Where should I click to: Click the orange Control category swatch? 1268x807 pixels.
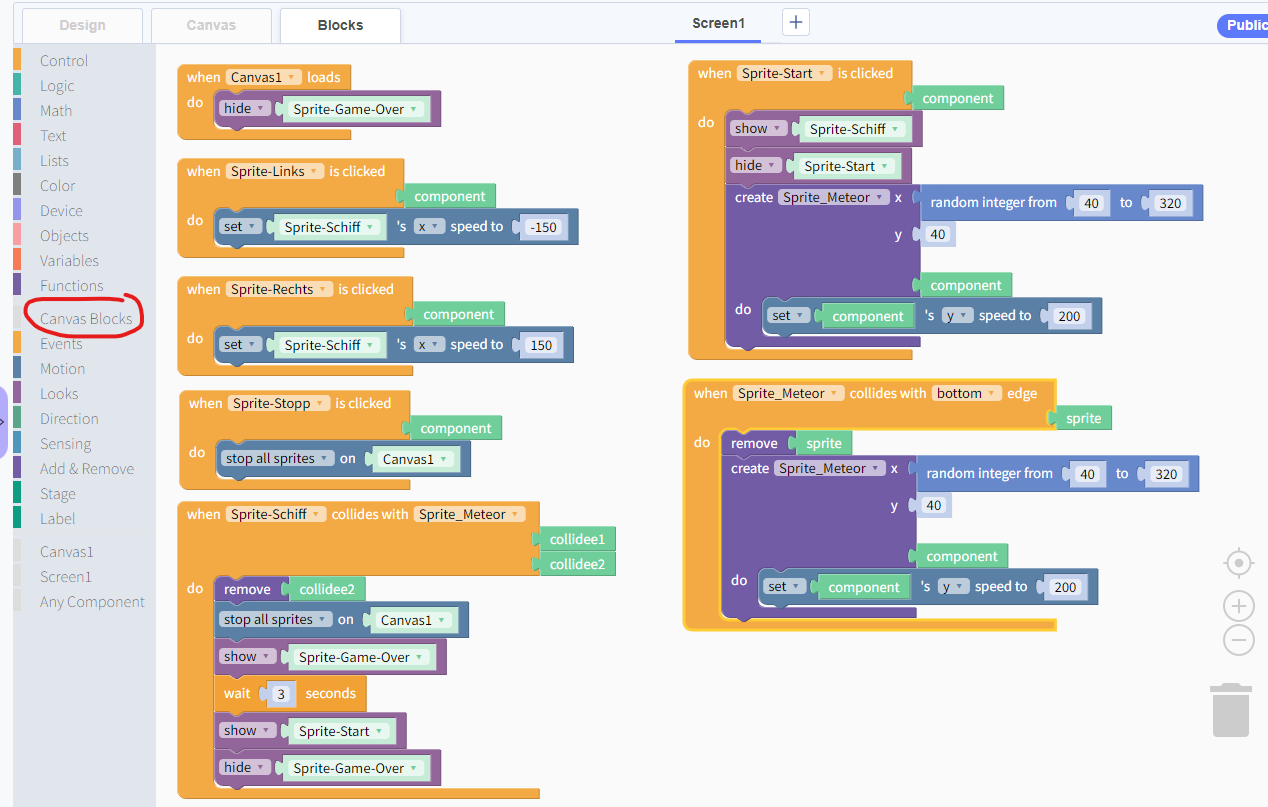17,60
